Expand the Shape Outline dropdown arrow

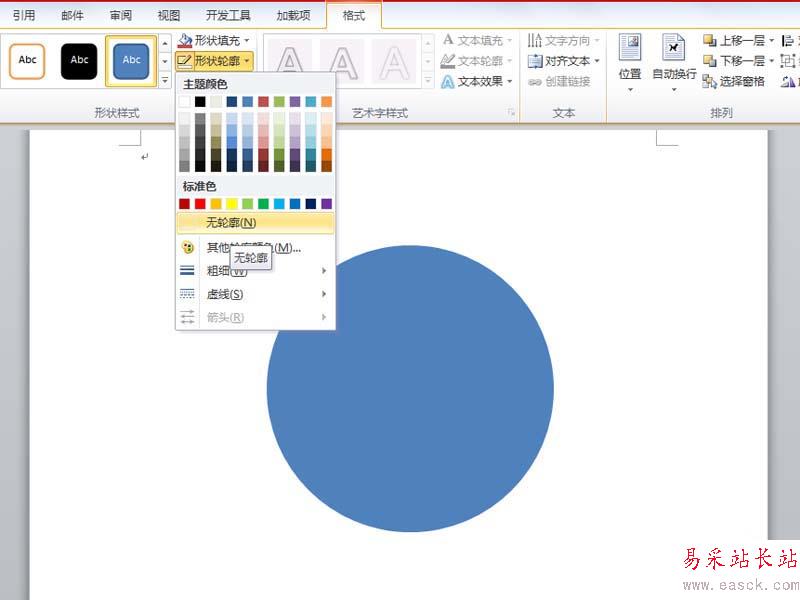tap(247, 61)
